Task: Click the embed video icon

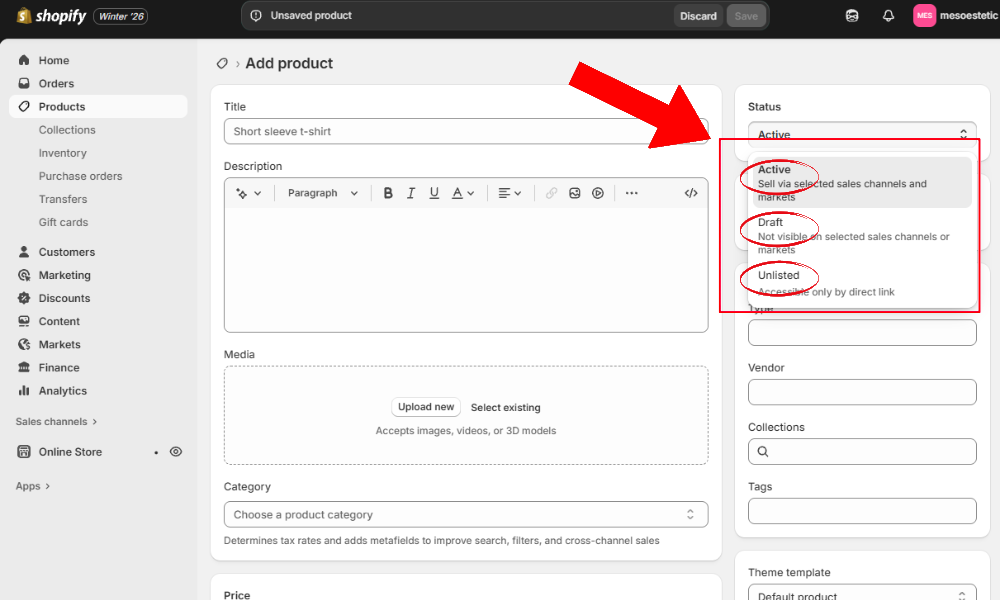Action: [597, 193]
